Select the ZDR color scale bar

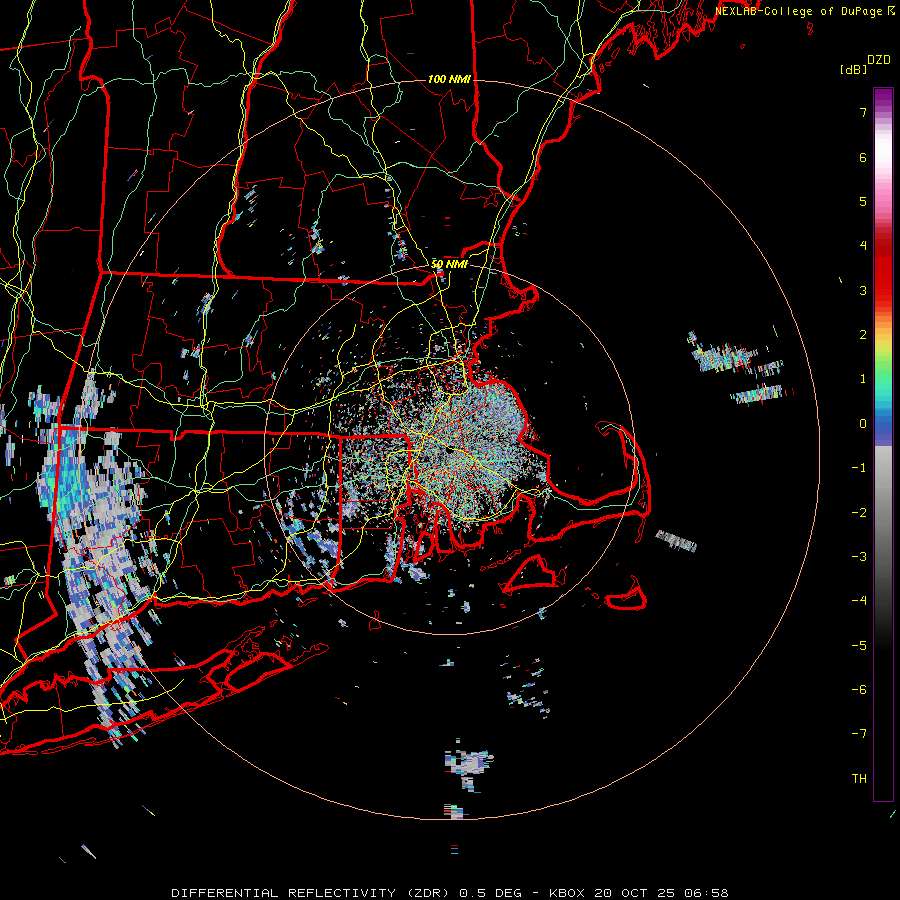883,444
